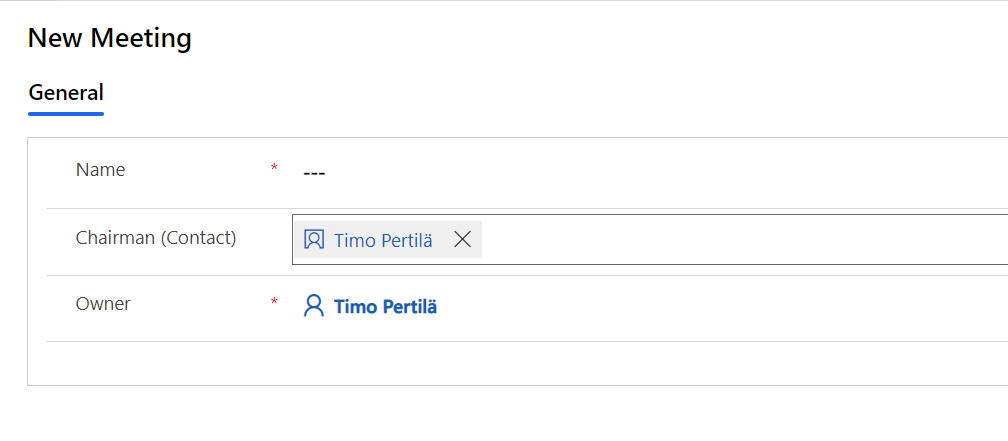This screenshot has height=441, width=1008.
Task: Click blank space right of Name dashes
Action: [650, 173]
